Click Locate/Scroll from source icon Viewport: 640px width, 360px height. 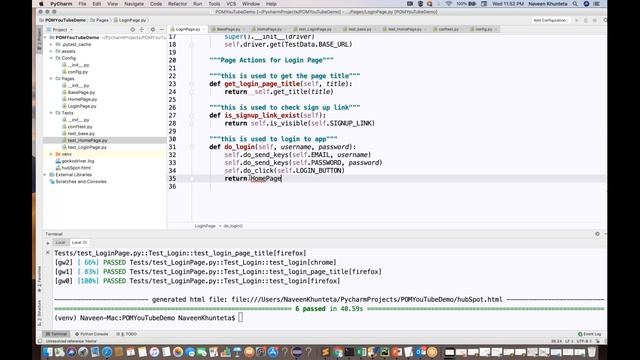coord(133,29)
